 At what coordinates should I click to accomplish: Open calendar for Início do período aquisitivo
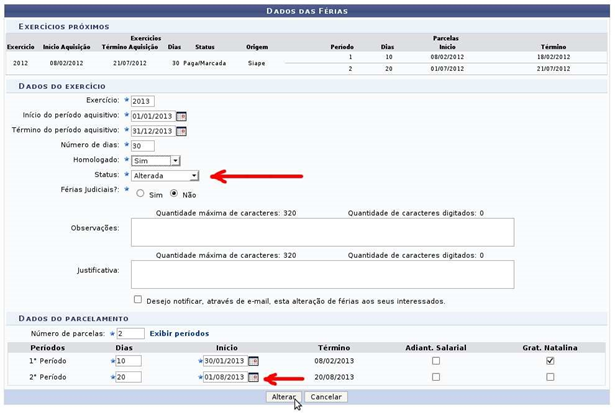[181, 116]
